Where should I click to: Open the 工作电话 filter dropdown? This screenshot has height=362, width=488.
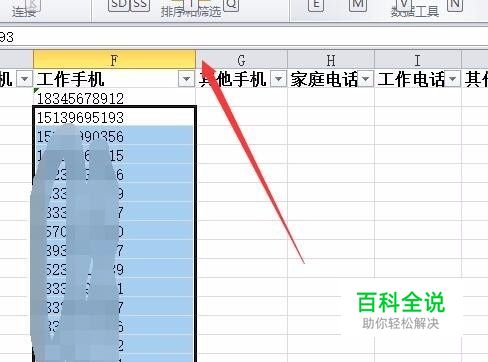(452, 79)
